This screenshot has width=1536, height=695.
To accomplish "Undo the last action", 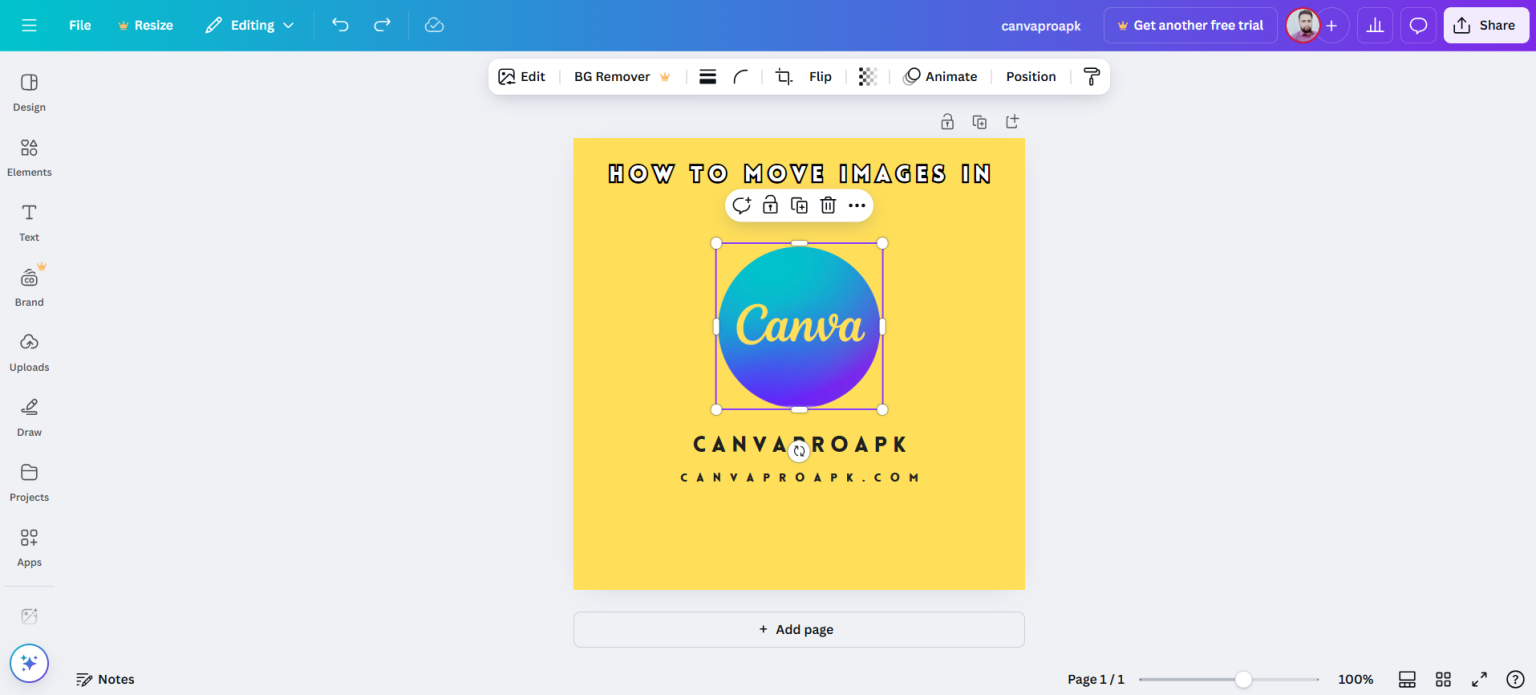I will coord(339,25).
